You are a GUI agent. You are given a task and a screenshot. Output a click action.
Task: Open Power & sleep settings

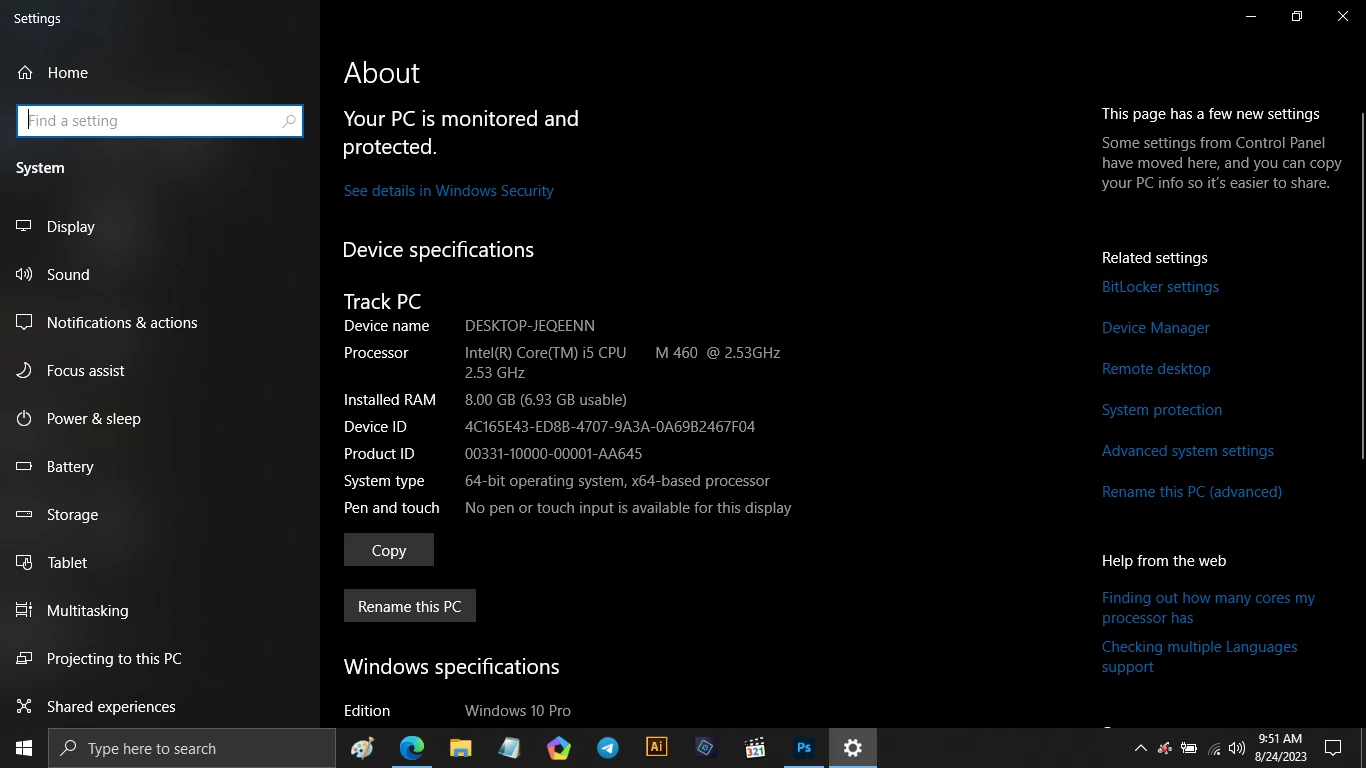click(78, 419)
